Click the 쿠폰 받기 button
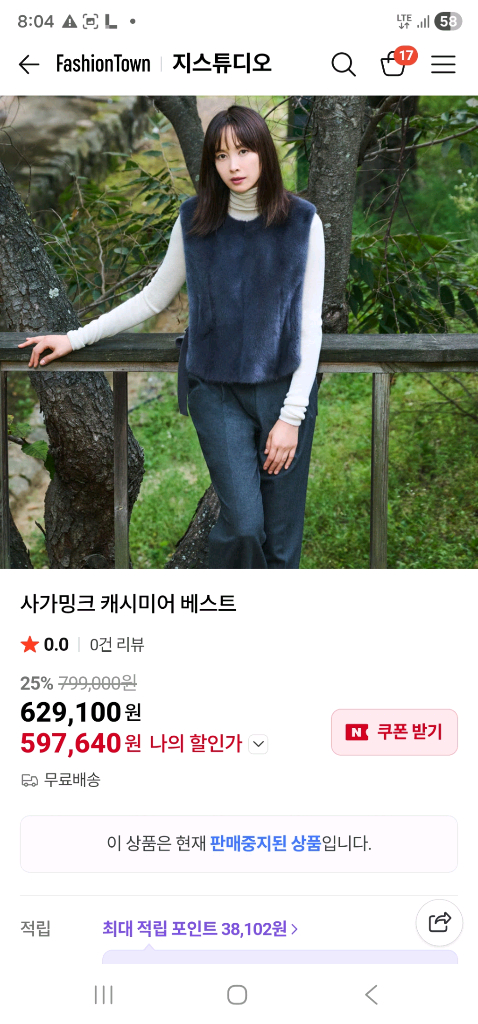This screenshot has height=1024, width=478. (x=394, y=732)
